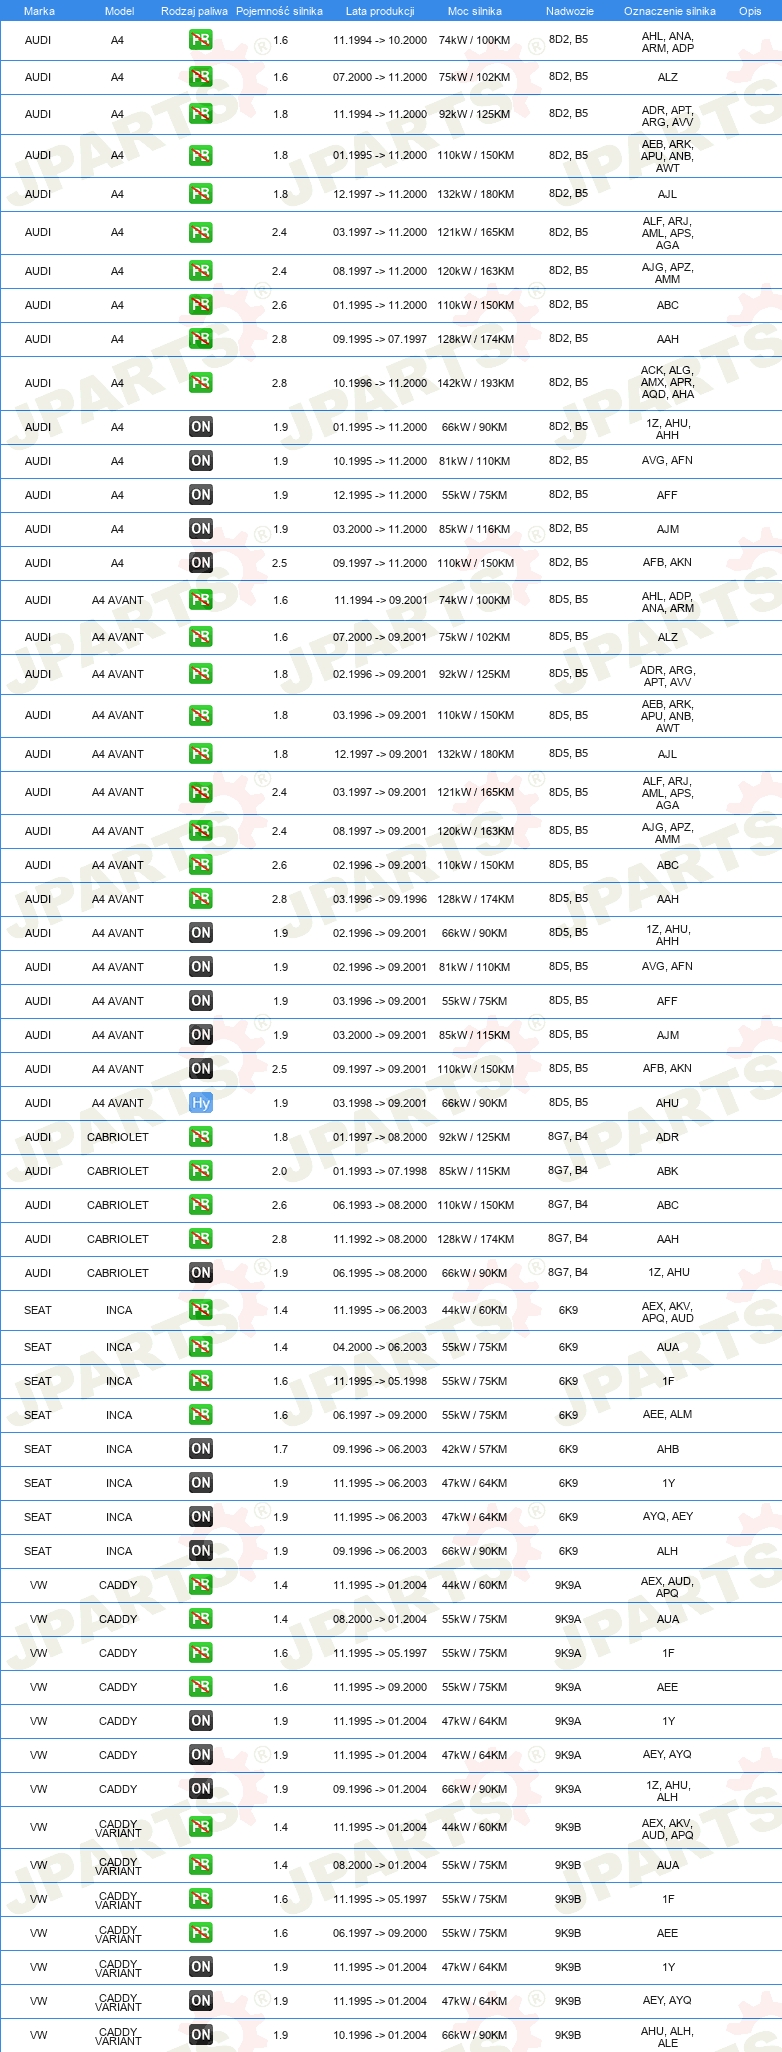Screen dimensions: 782x2052
Task: Click production years 11.1992 -> 08.2000
Action: tap(380, 1239)
